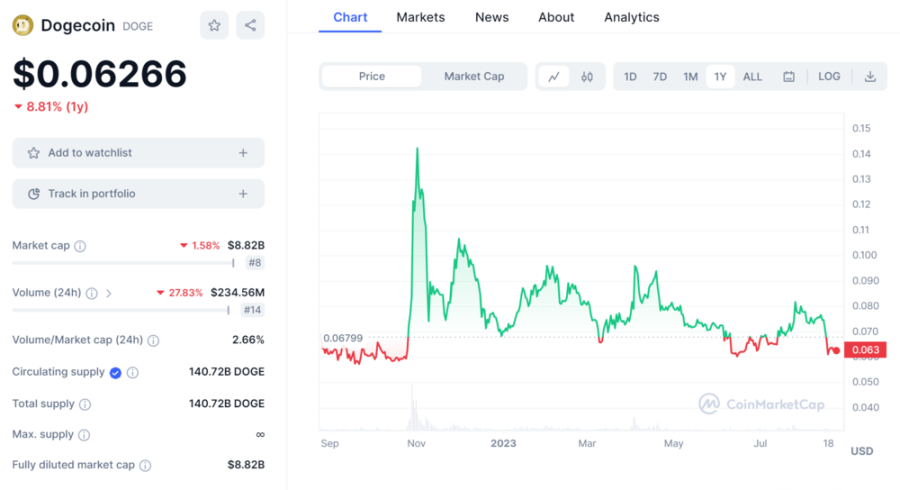Switch to line chart view
Viewport: 900px width, 490px height.
[x=554, y=76]
